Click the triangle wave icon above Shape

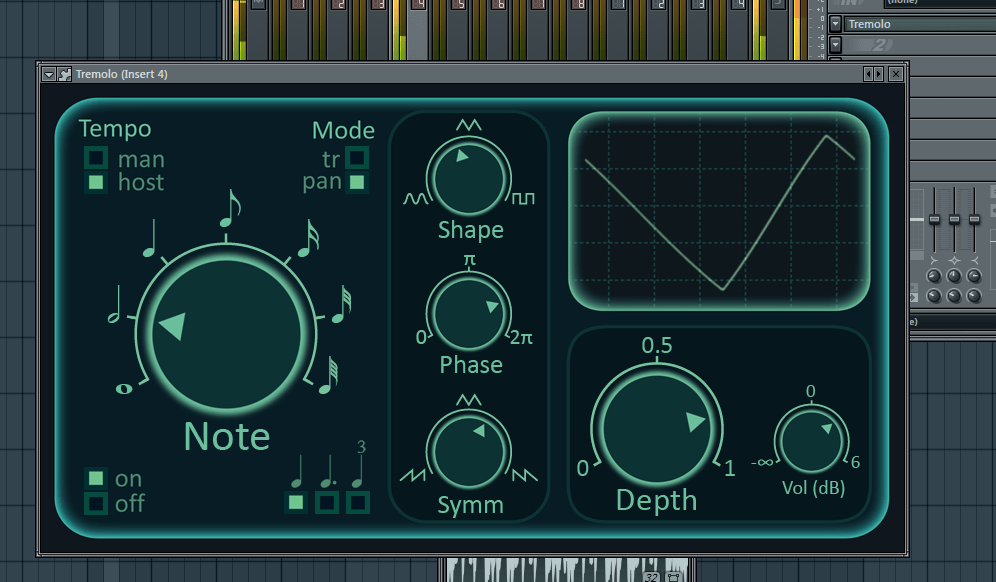(x=469, y=125)
